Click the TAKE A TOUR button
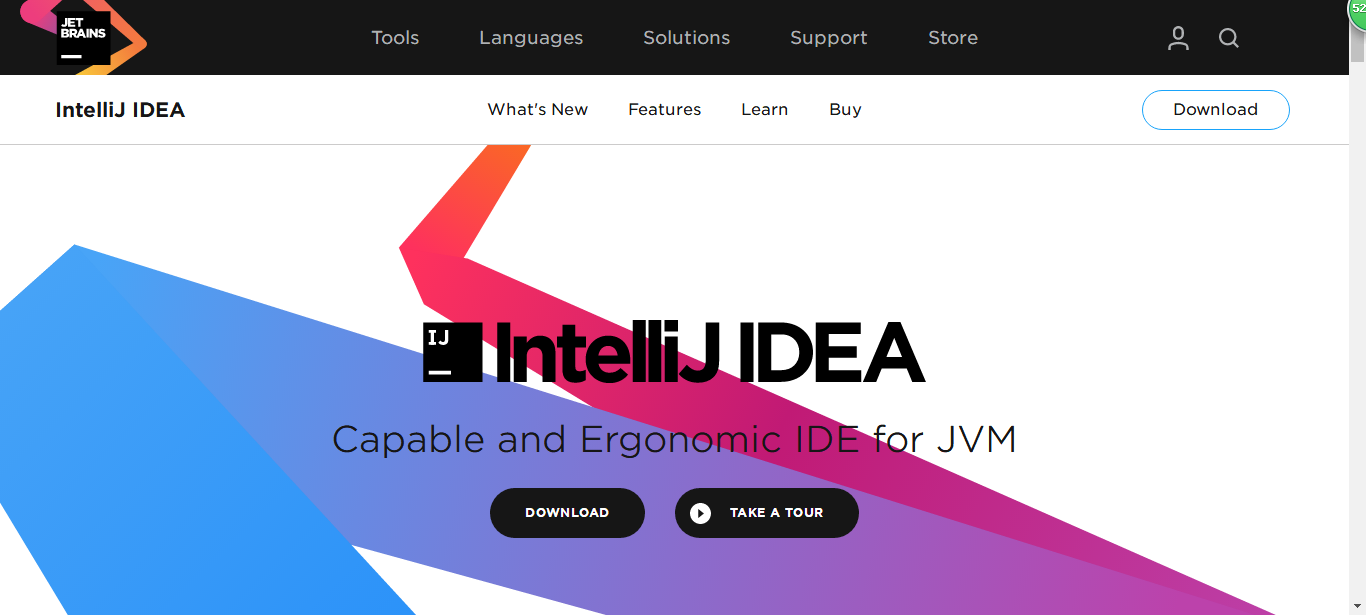Screen dimensions: 1366x615 (x=767, y=513)
